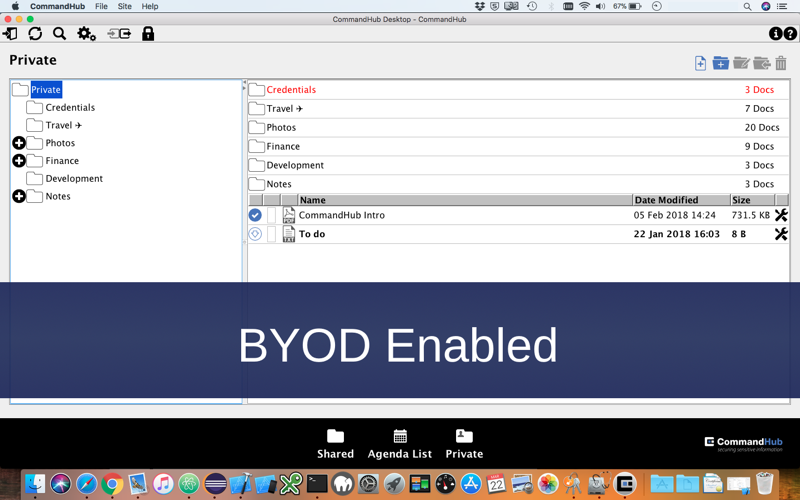Screen dimensions: 800x500
Task: Click the grey edit folder pencil icon
Action: pos(741,63)
